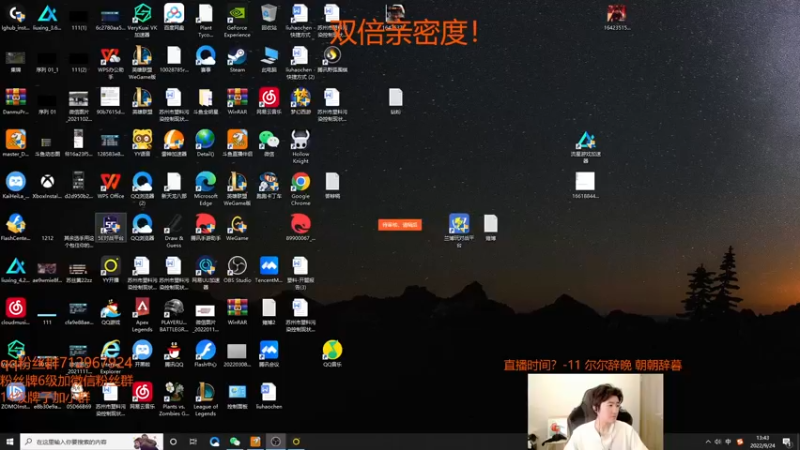Select the Recycle Bin icon
This screenshot has height=450, width=800.
click(269, 17)
